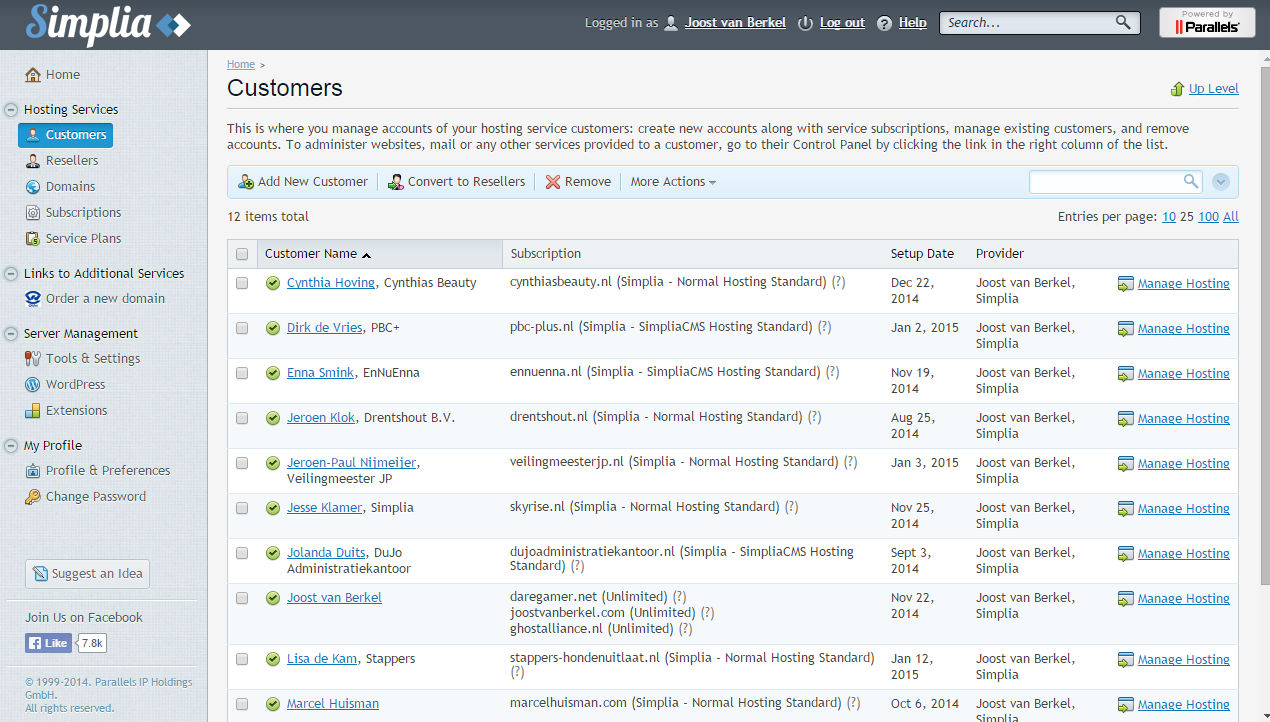Click into the customer list search field
Screen dimensions: 1270x722
click(x=1106, y=181)
